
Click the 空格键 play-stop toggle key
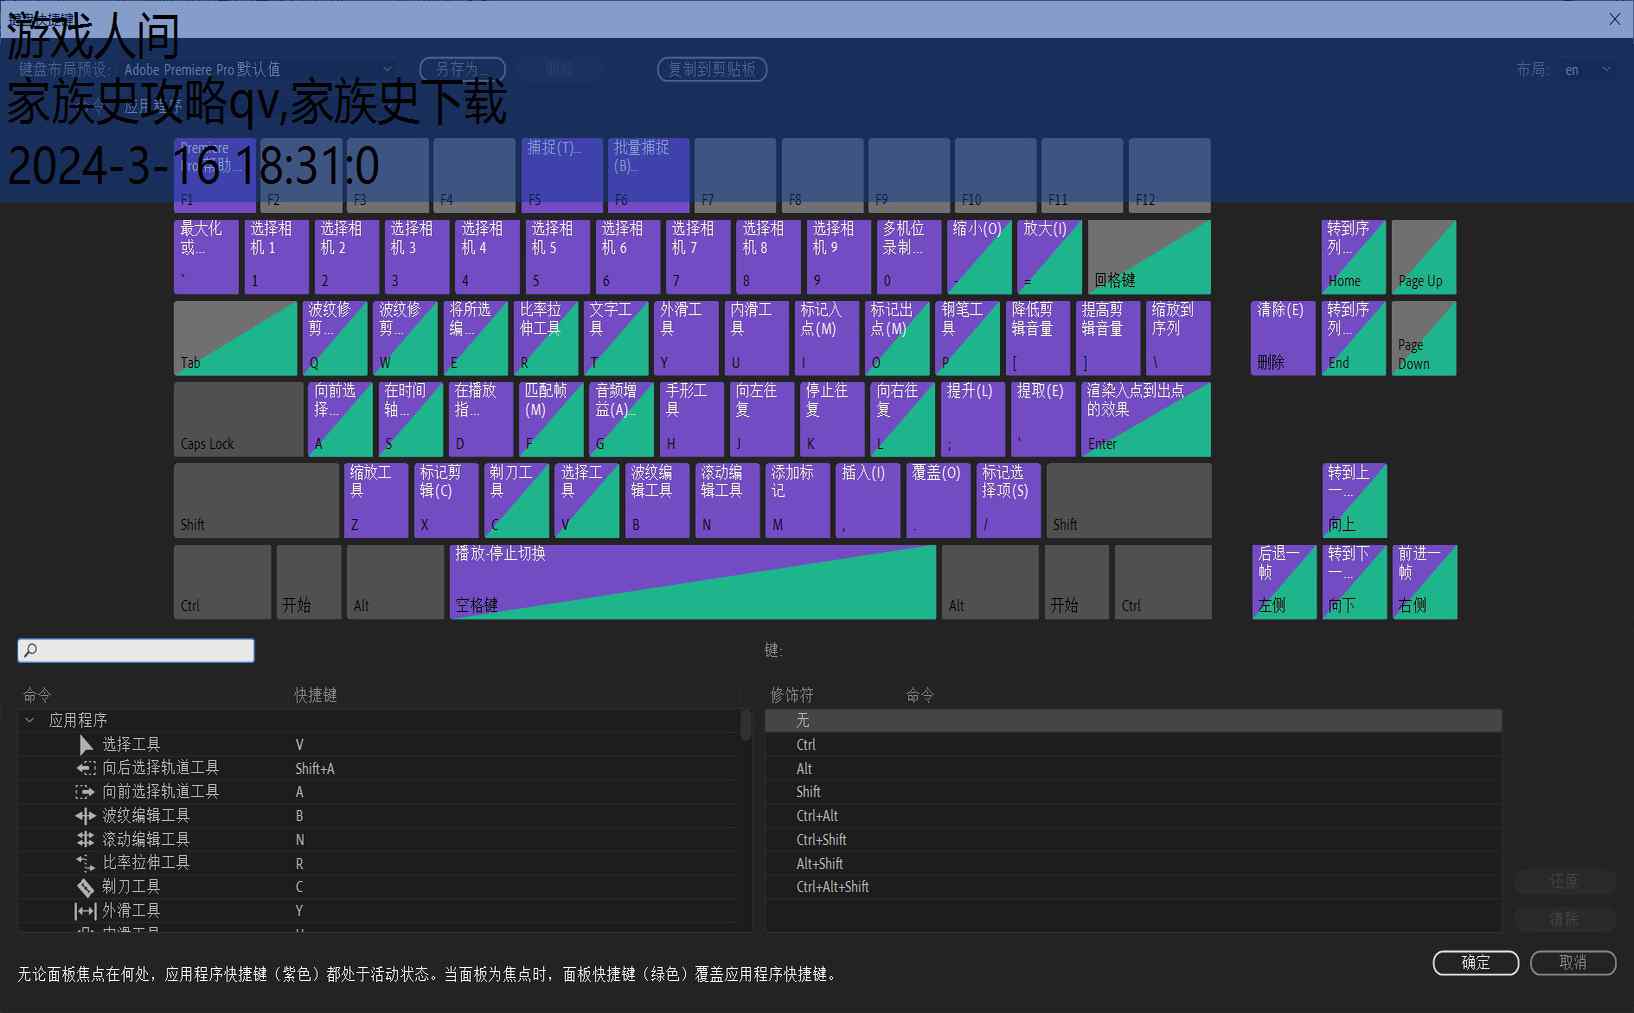(x=693, y=582)
